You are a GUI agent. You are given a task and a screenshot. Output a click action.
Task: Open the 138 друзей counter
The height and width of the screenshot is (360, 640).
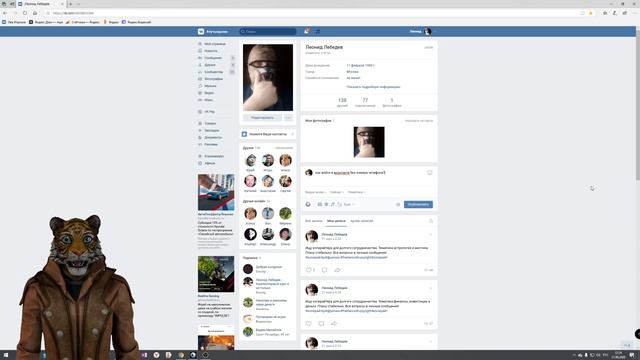pos(342,102)
